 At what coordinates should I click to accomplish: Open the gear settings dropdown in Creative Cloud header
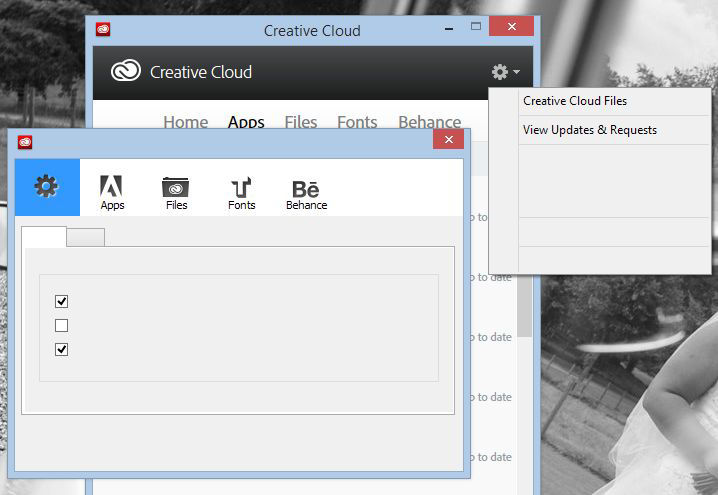click(x=506, y=72)
